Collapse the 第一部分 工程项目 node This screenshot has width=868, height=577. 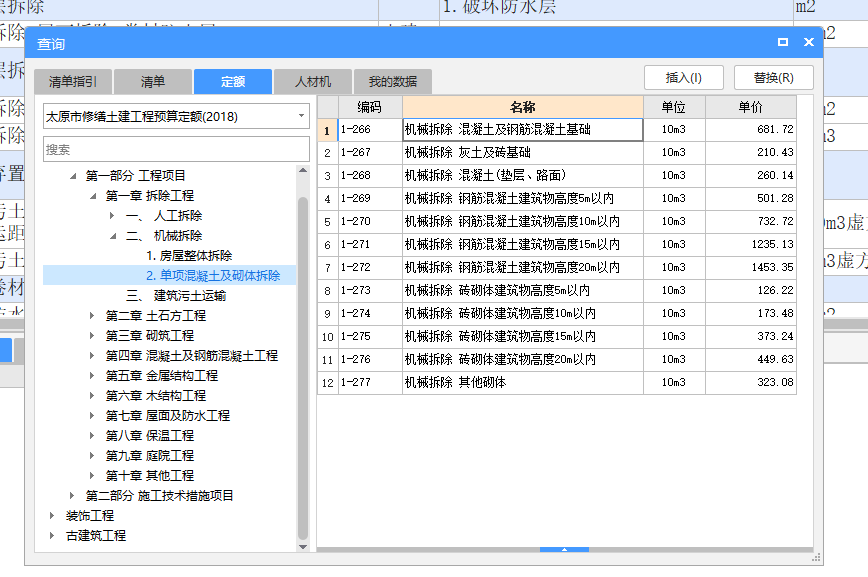pyautogui.click(x=73, y=176)
